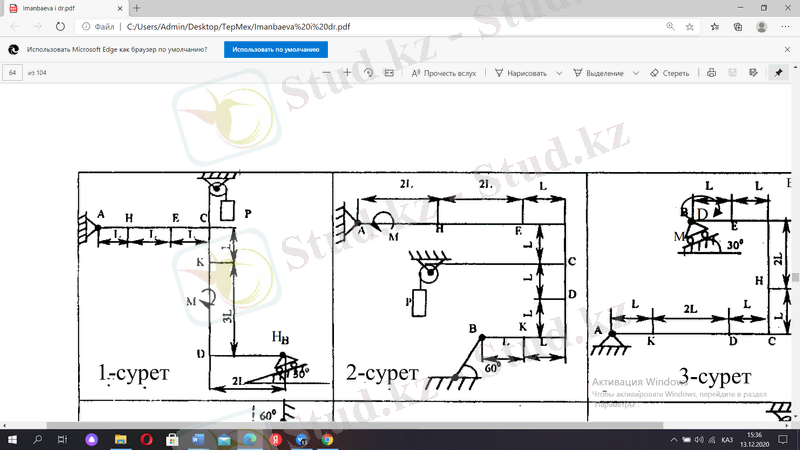Viewport: 800px width, 450px height.
Task: Click the save-as icon in PDF toolbar
Action: coord(754,73)
